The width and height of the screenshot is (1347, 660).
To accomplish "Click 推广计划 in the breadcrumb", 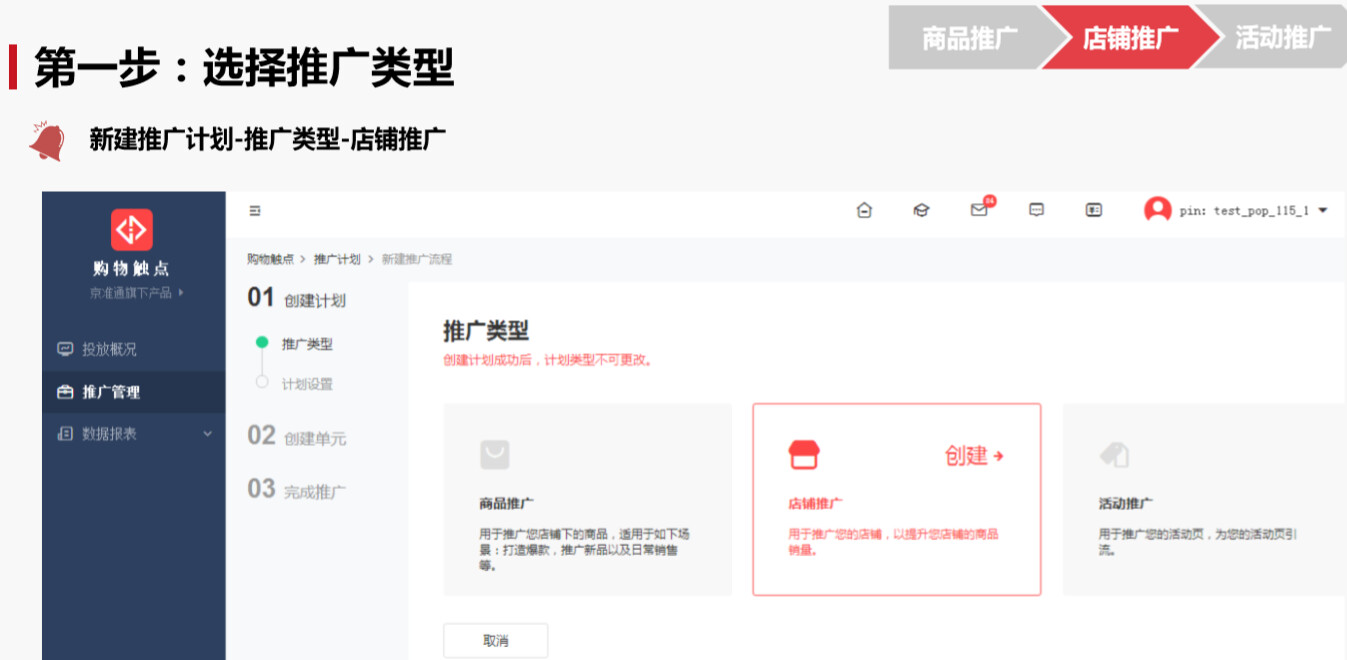I will click(x=337, y=259).
